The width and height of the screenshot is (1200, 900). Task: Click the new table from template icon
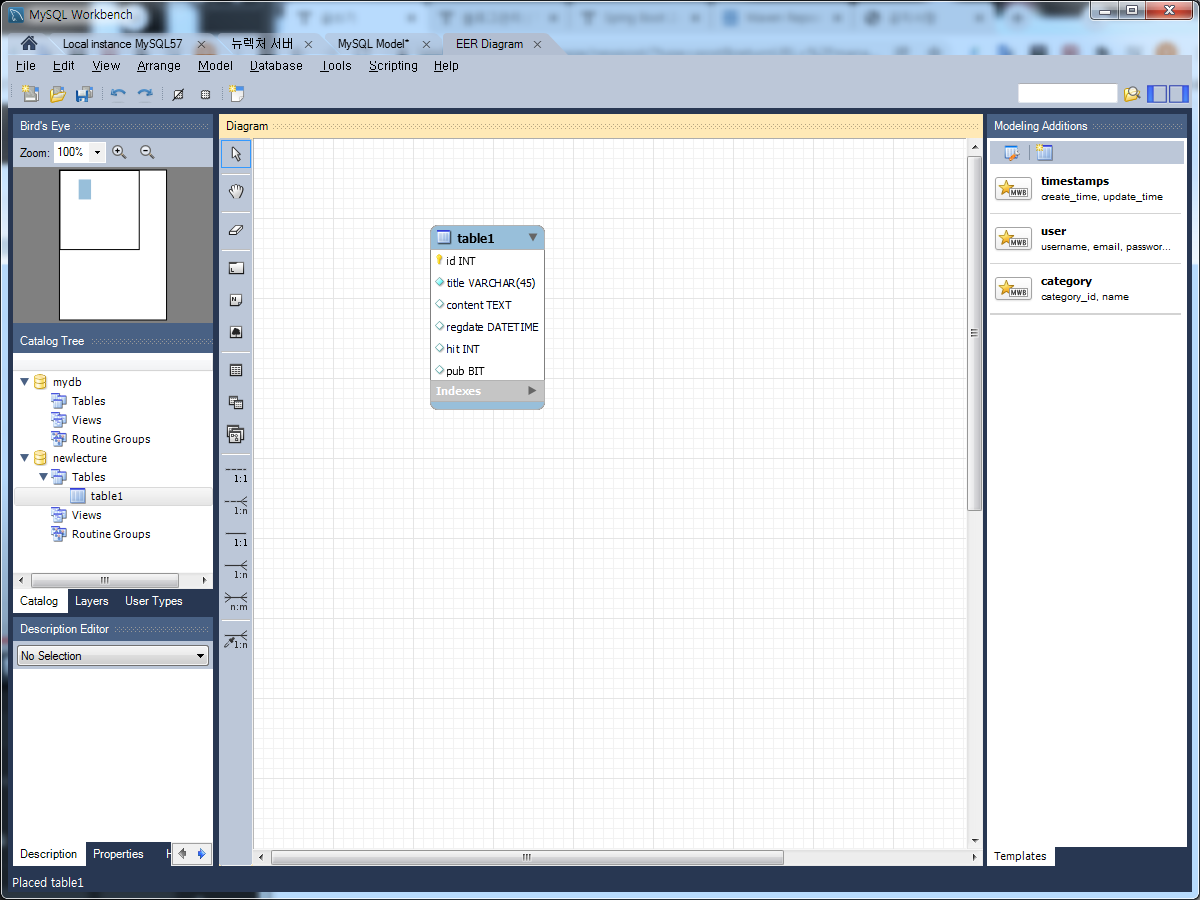click(1044, 153)
